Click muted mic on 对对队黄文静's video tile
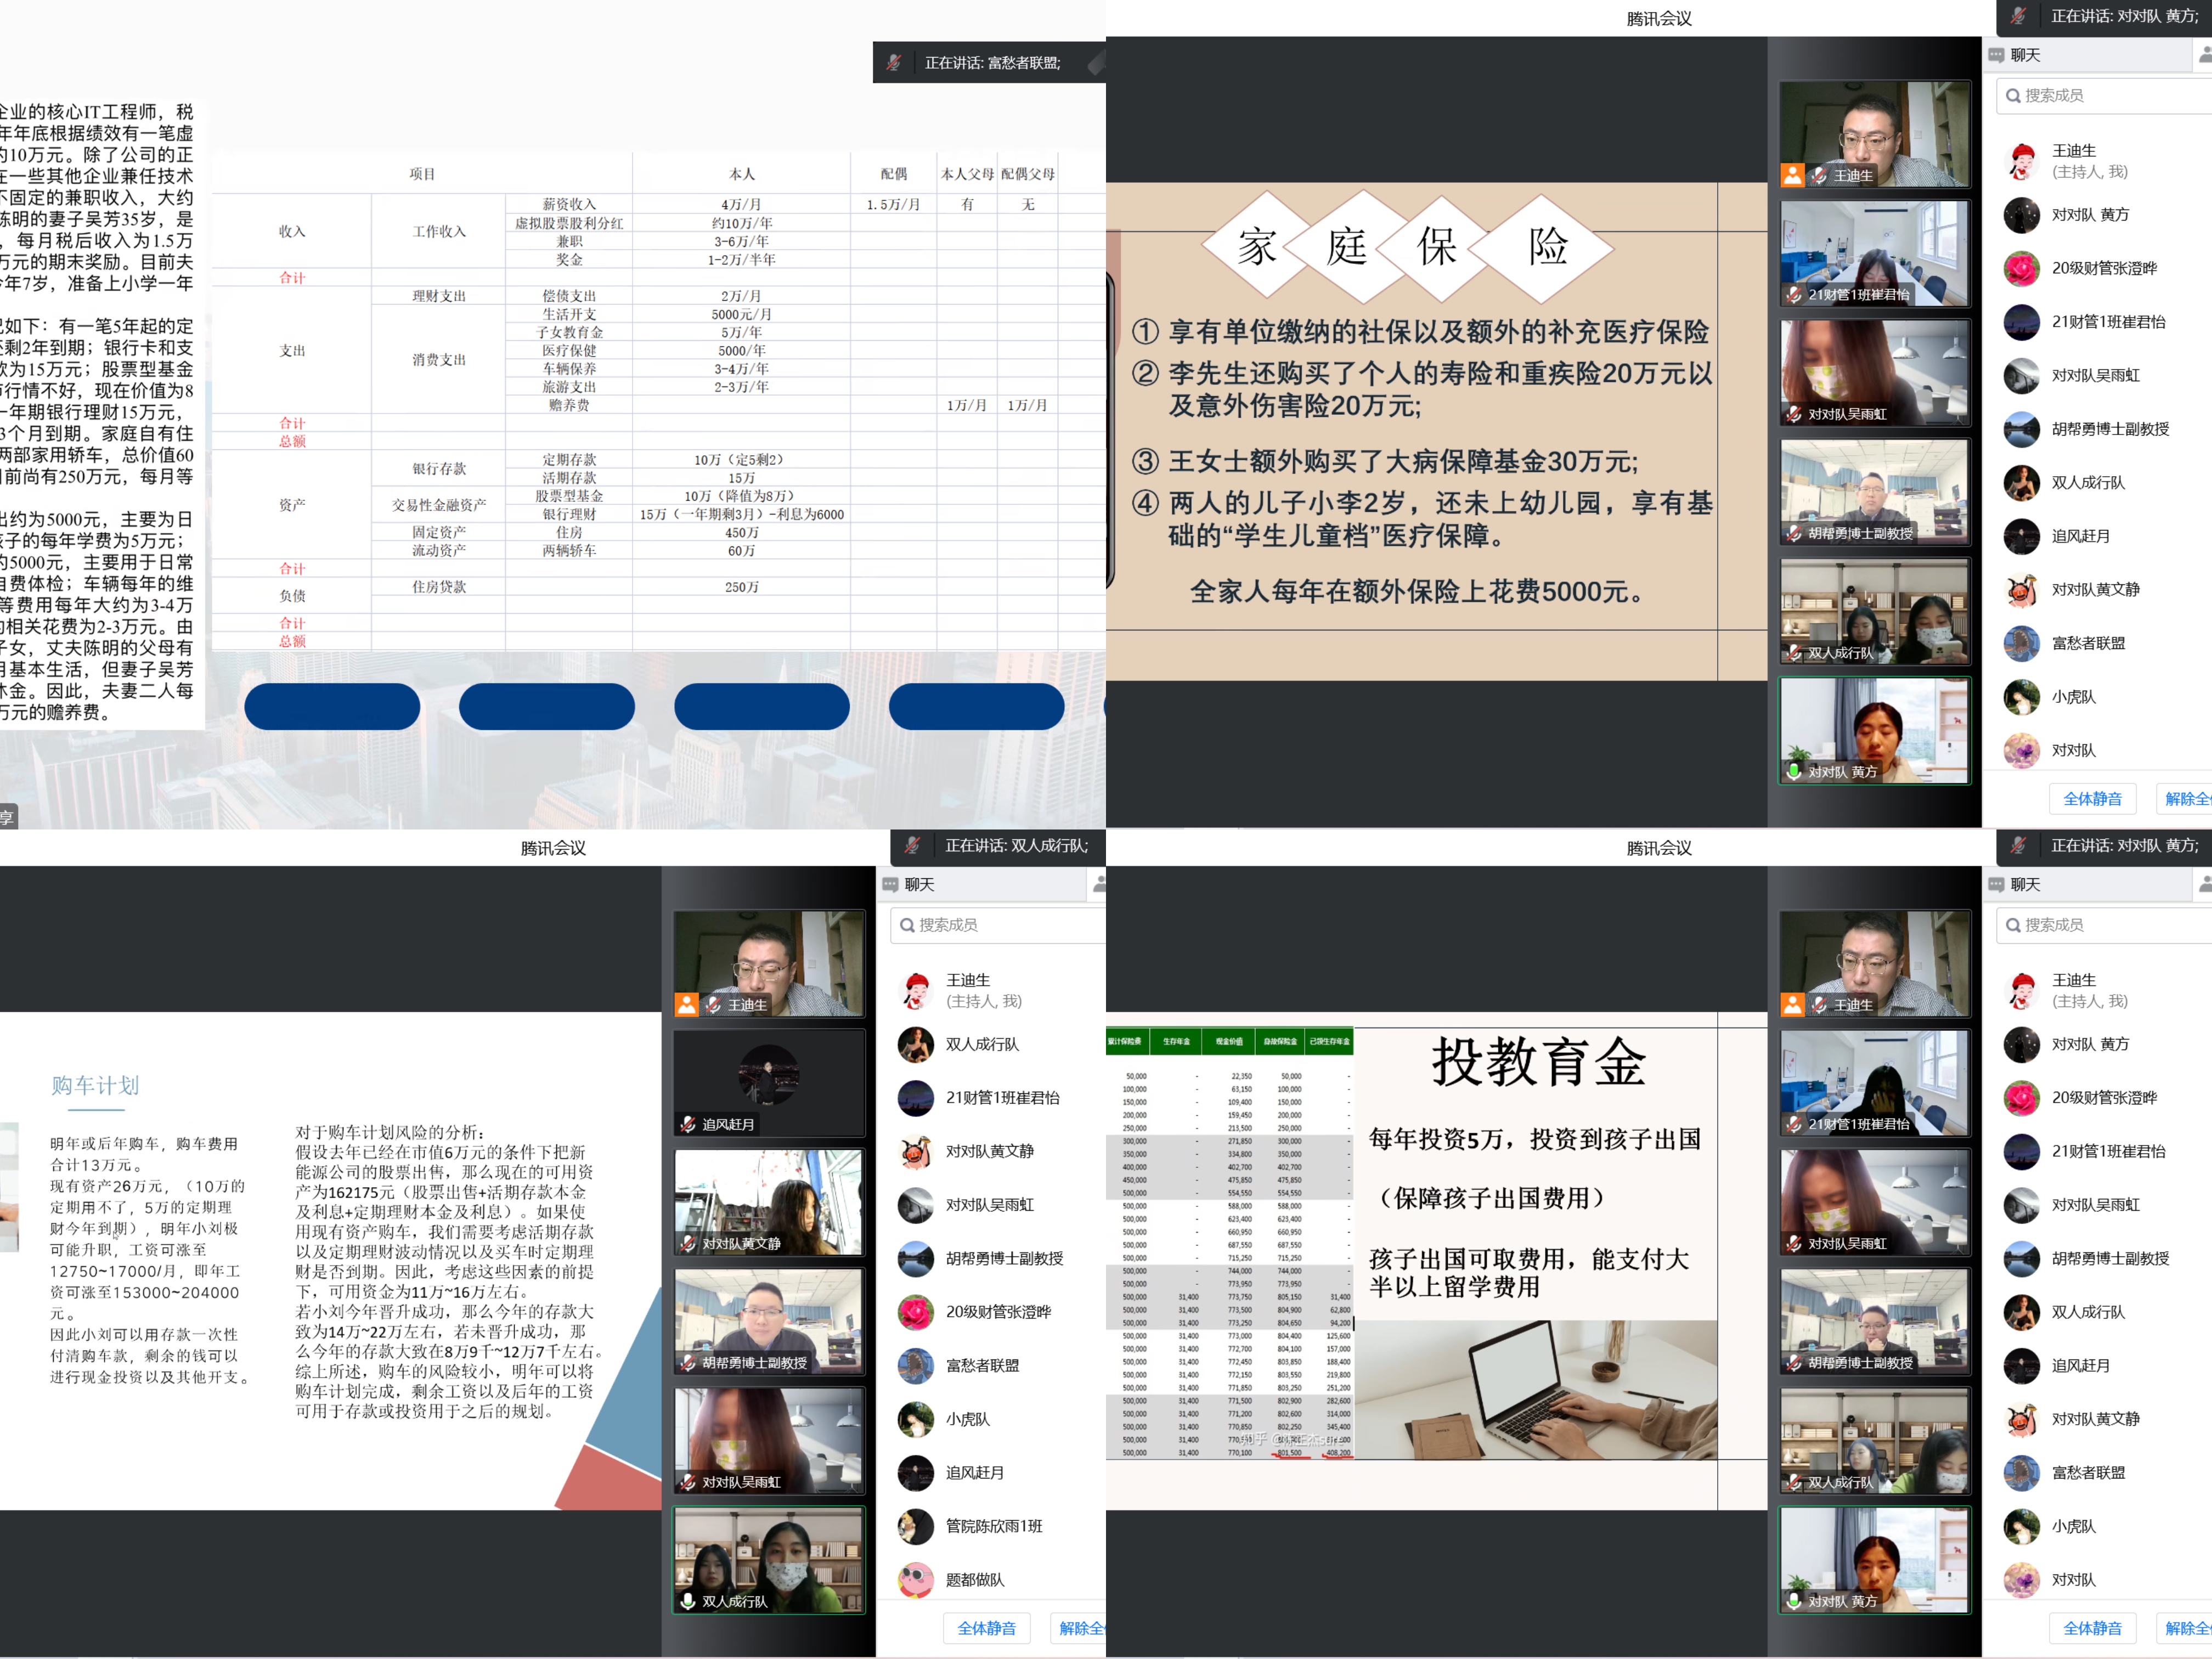 [688, 1243]
